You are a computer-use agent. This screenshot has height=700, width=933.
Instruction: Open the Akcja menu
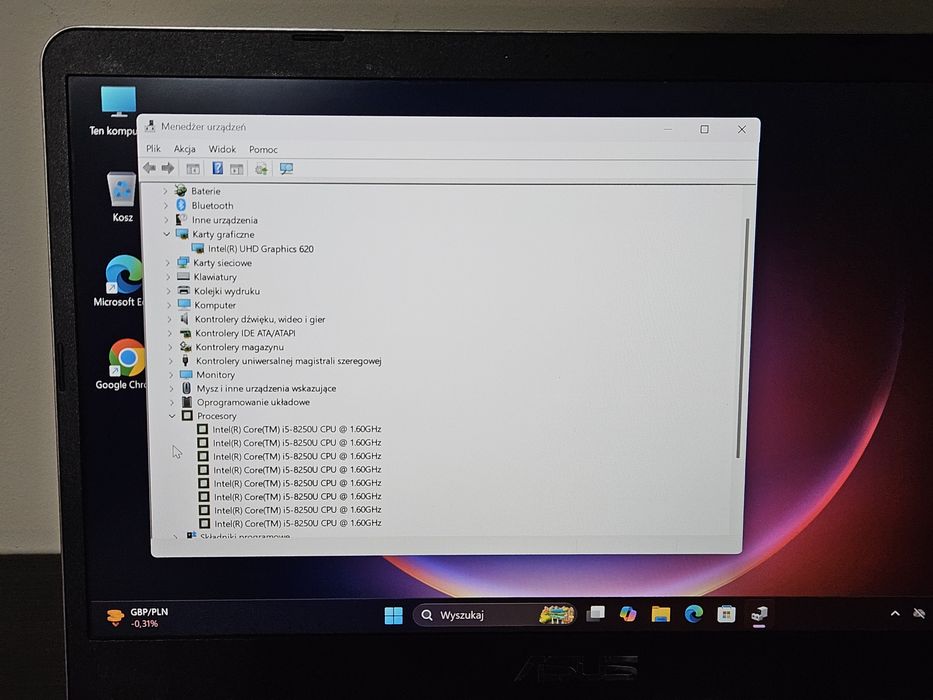point(184,149)
